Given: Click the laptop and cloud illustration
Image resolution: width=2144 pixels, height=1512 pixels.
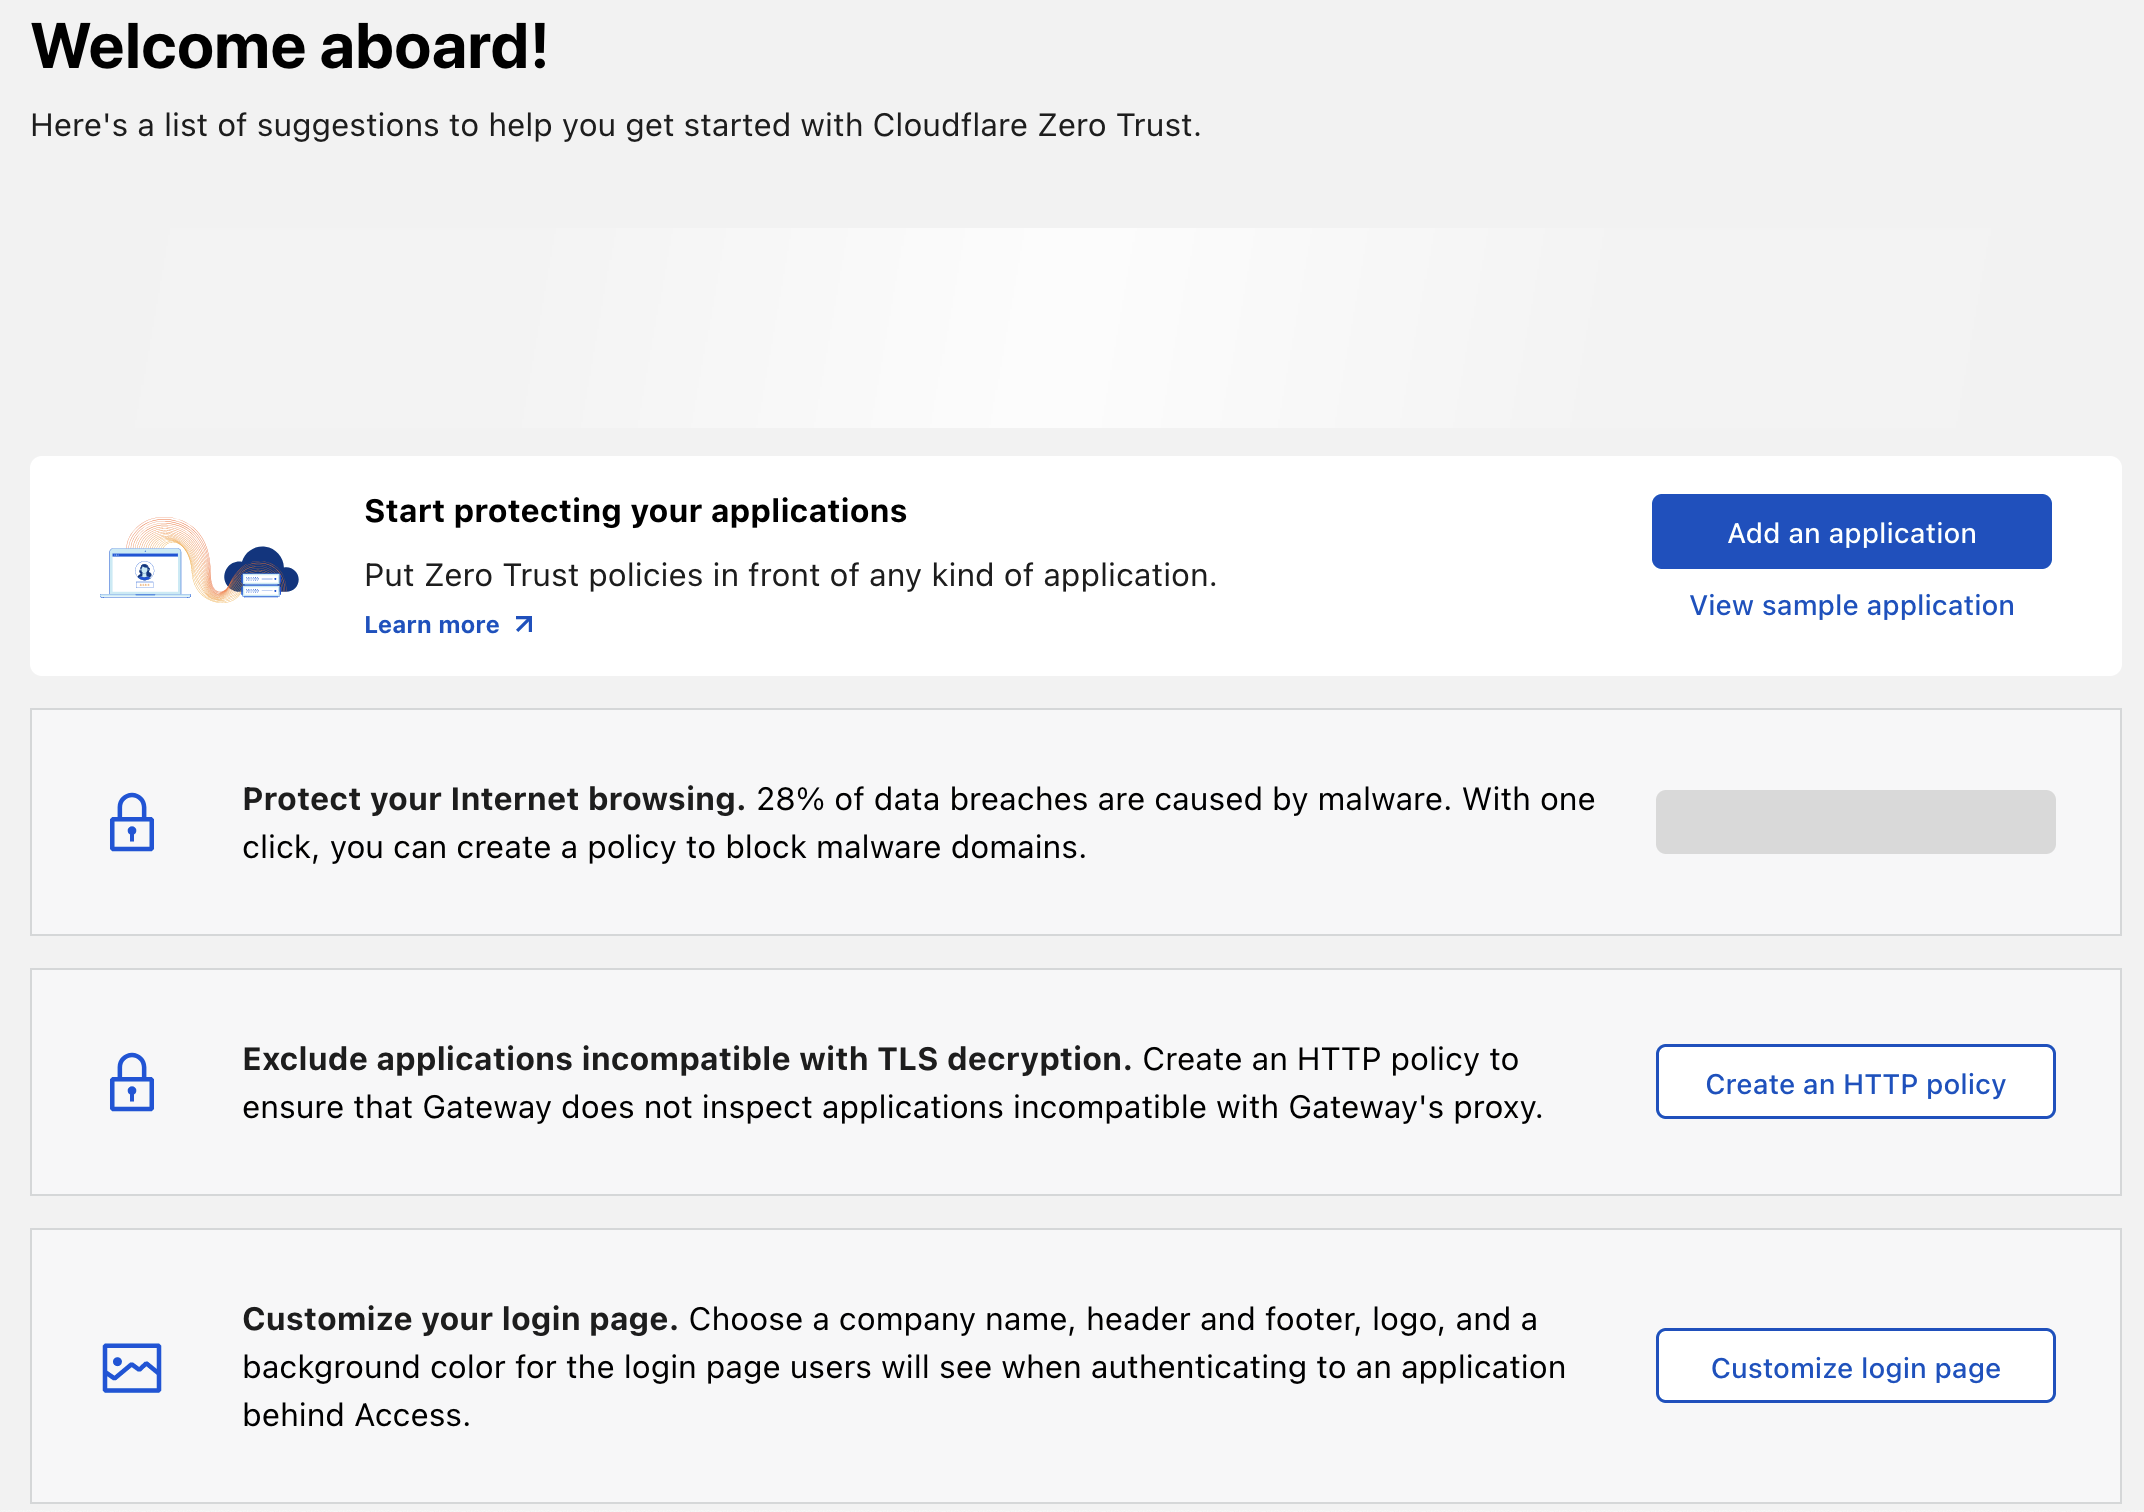Looking at the screenshot, I should (x=200, y=562).
